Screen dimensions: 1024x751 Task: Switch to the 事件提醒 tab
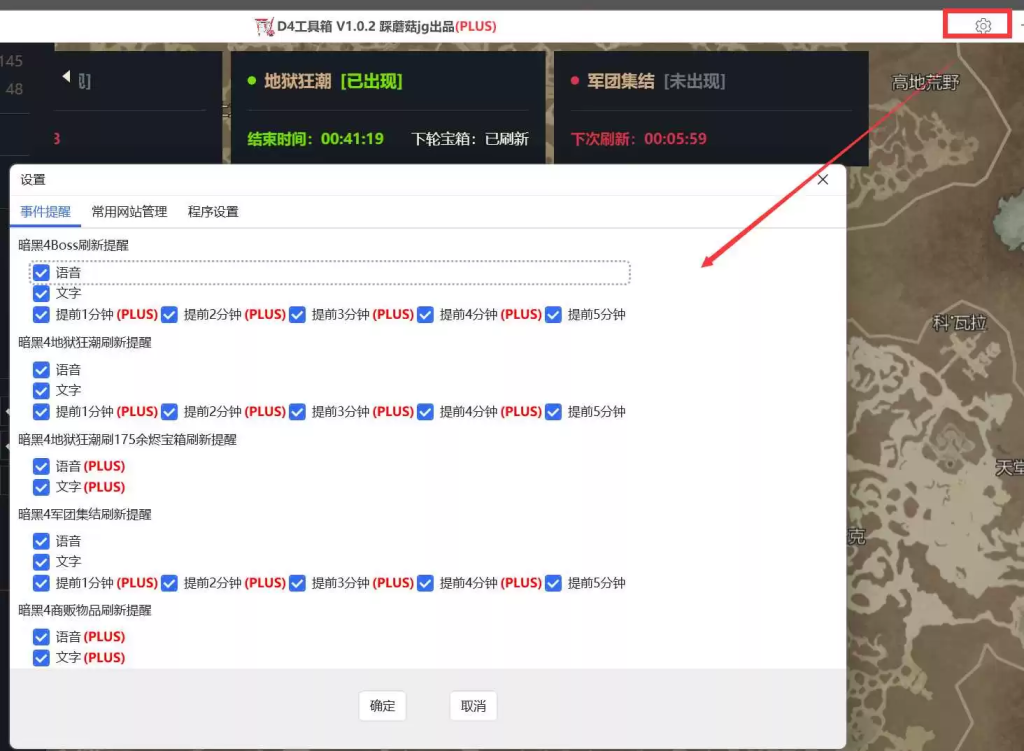[x=45, y=212]
